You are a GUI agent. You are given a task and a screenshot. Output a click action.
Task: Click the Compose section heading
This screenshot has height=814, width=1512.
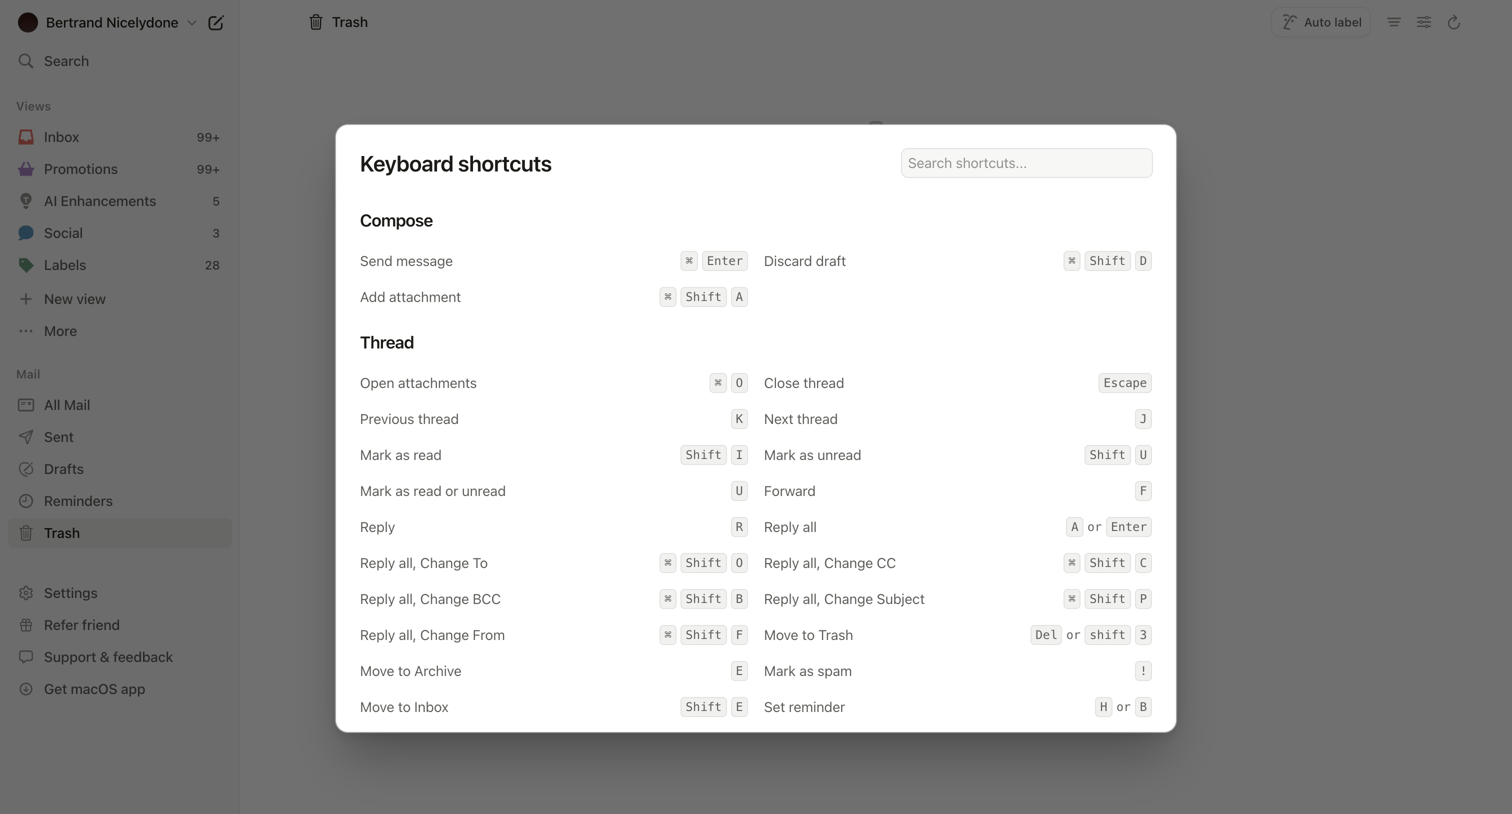pyautogui.click(x=396, y=221)
